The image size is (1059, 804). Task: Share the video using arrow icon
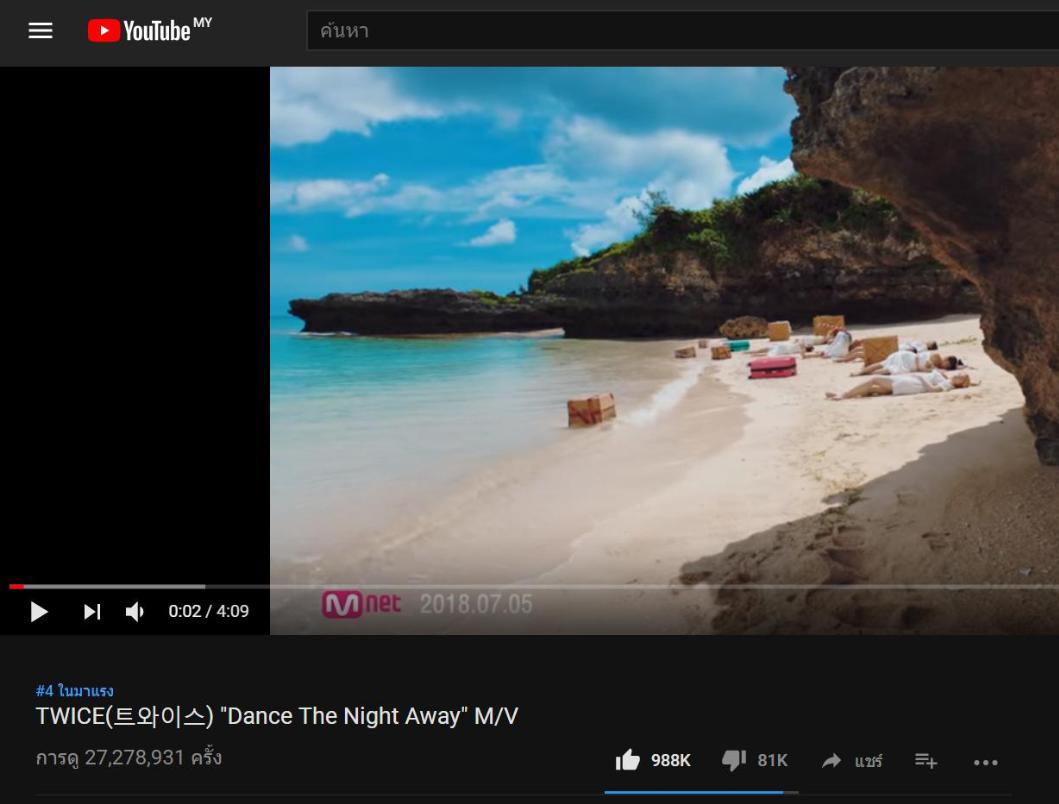(831, 761)
